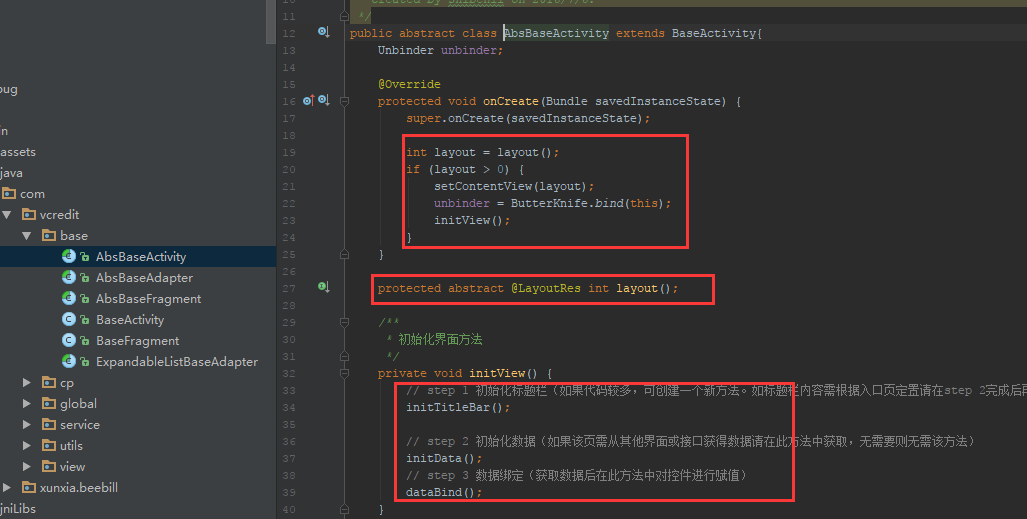Click the project panel vertical scrollbar
The image size is (1027, 519).
tap(270, 22)
